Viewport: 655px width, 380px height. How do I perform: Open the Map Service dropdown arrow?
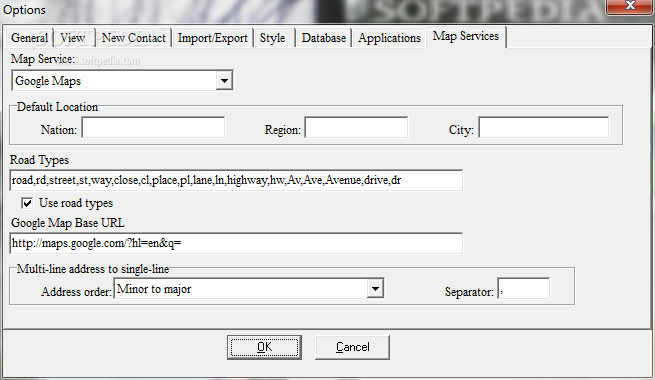(224, 81)
